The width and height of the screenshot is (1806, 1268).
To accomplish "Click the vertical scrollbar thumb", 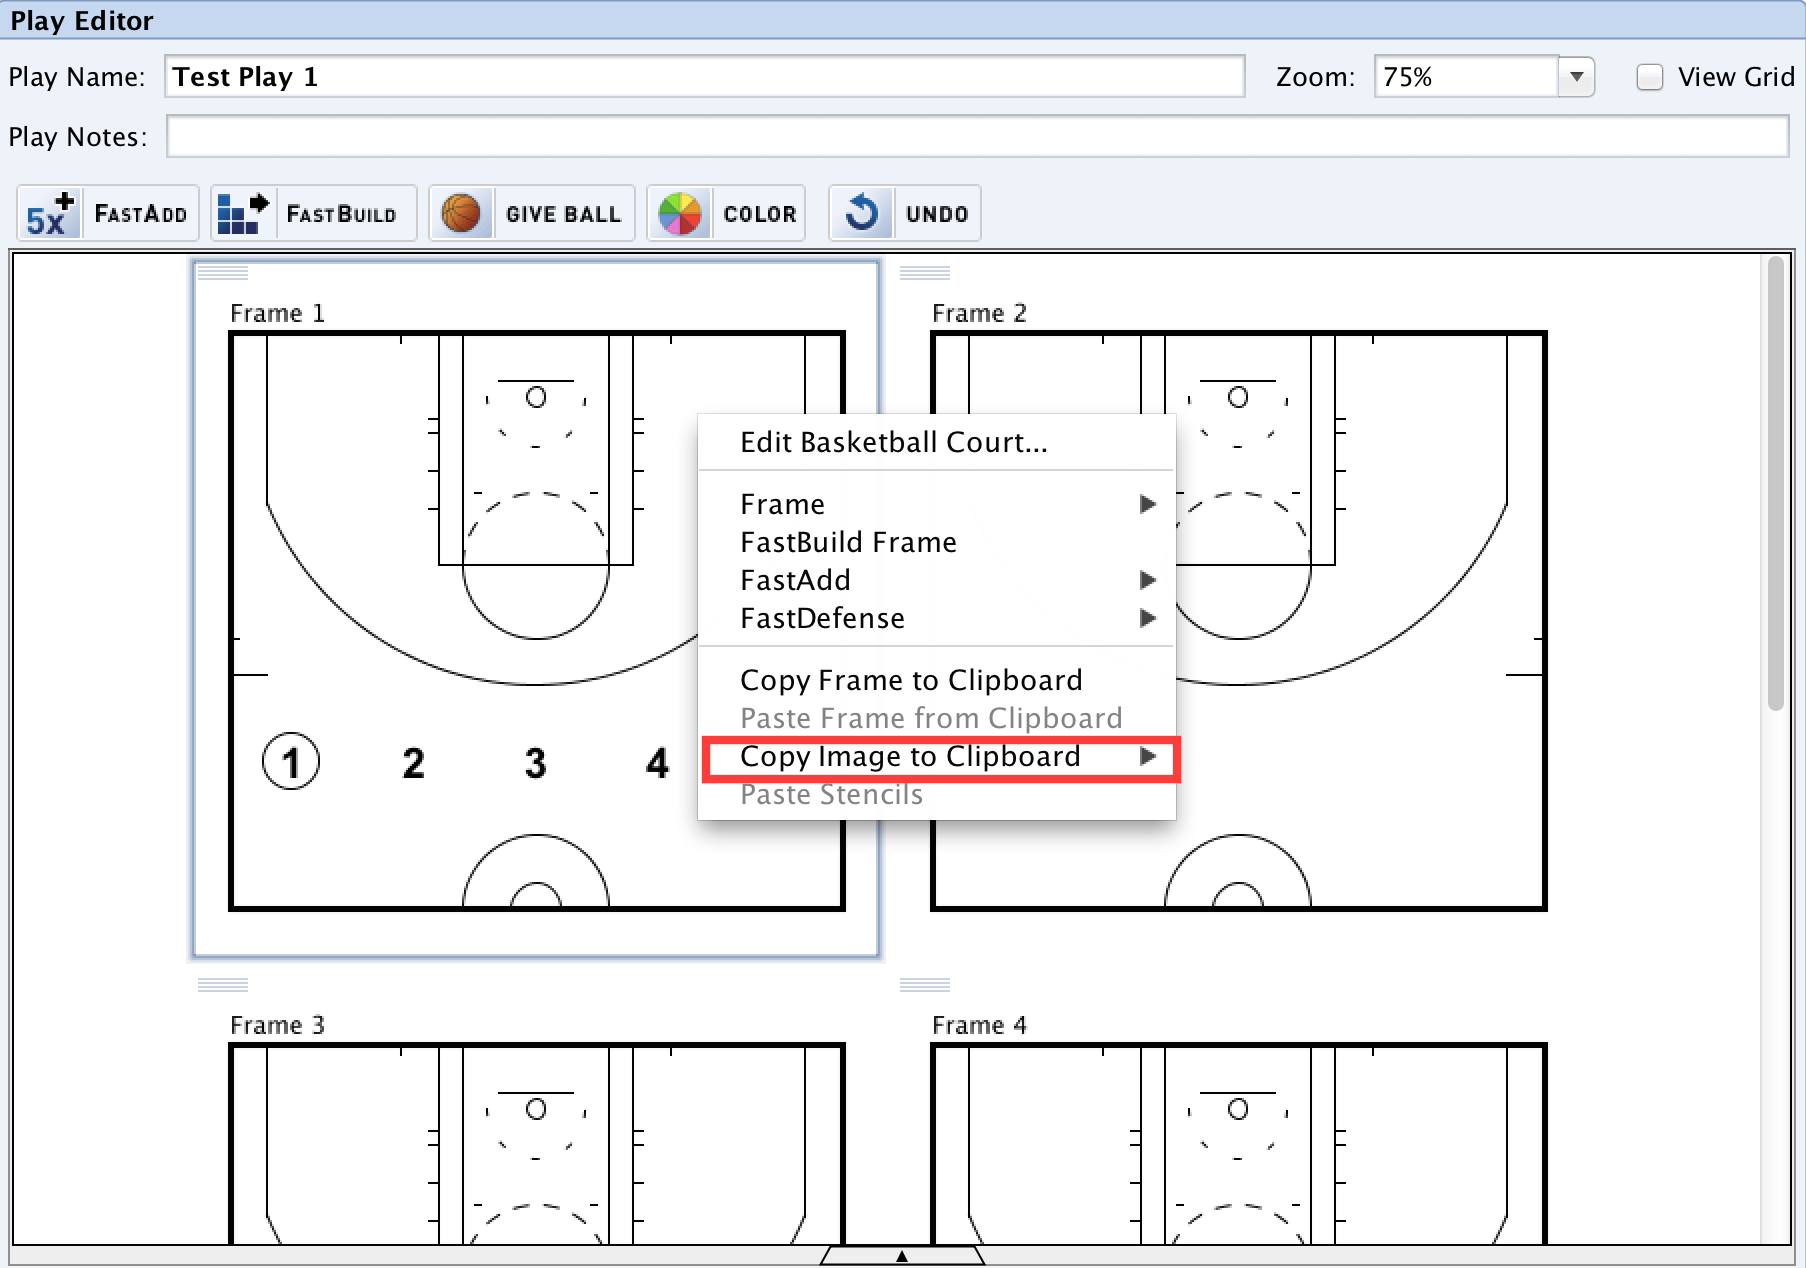I will 1776,483.
